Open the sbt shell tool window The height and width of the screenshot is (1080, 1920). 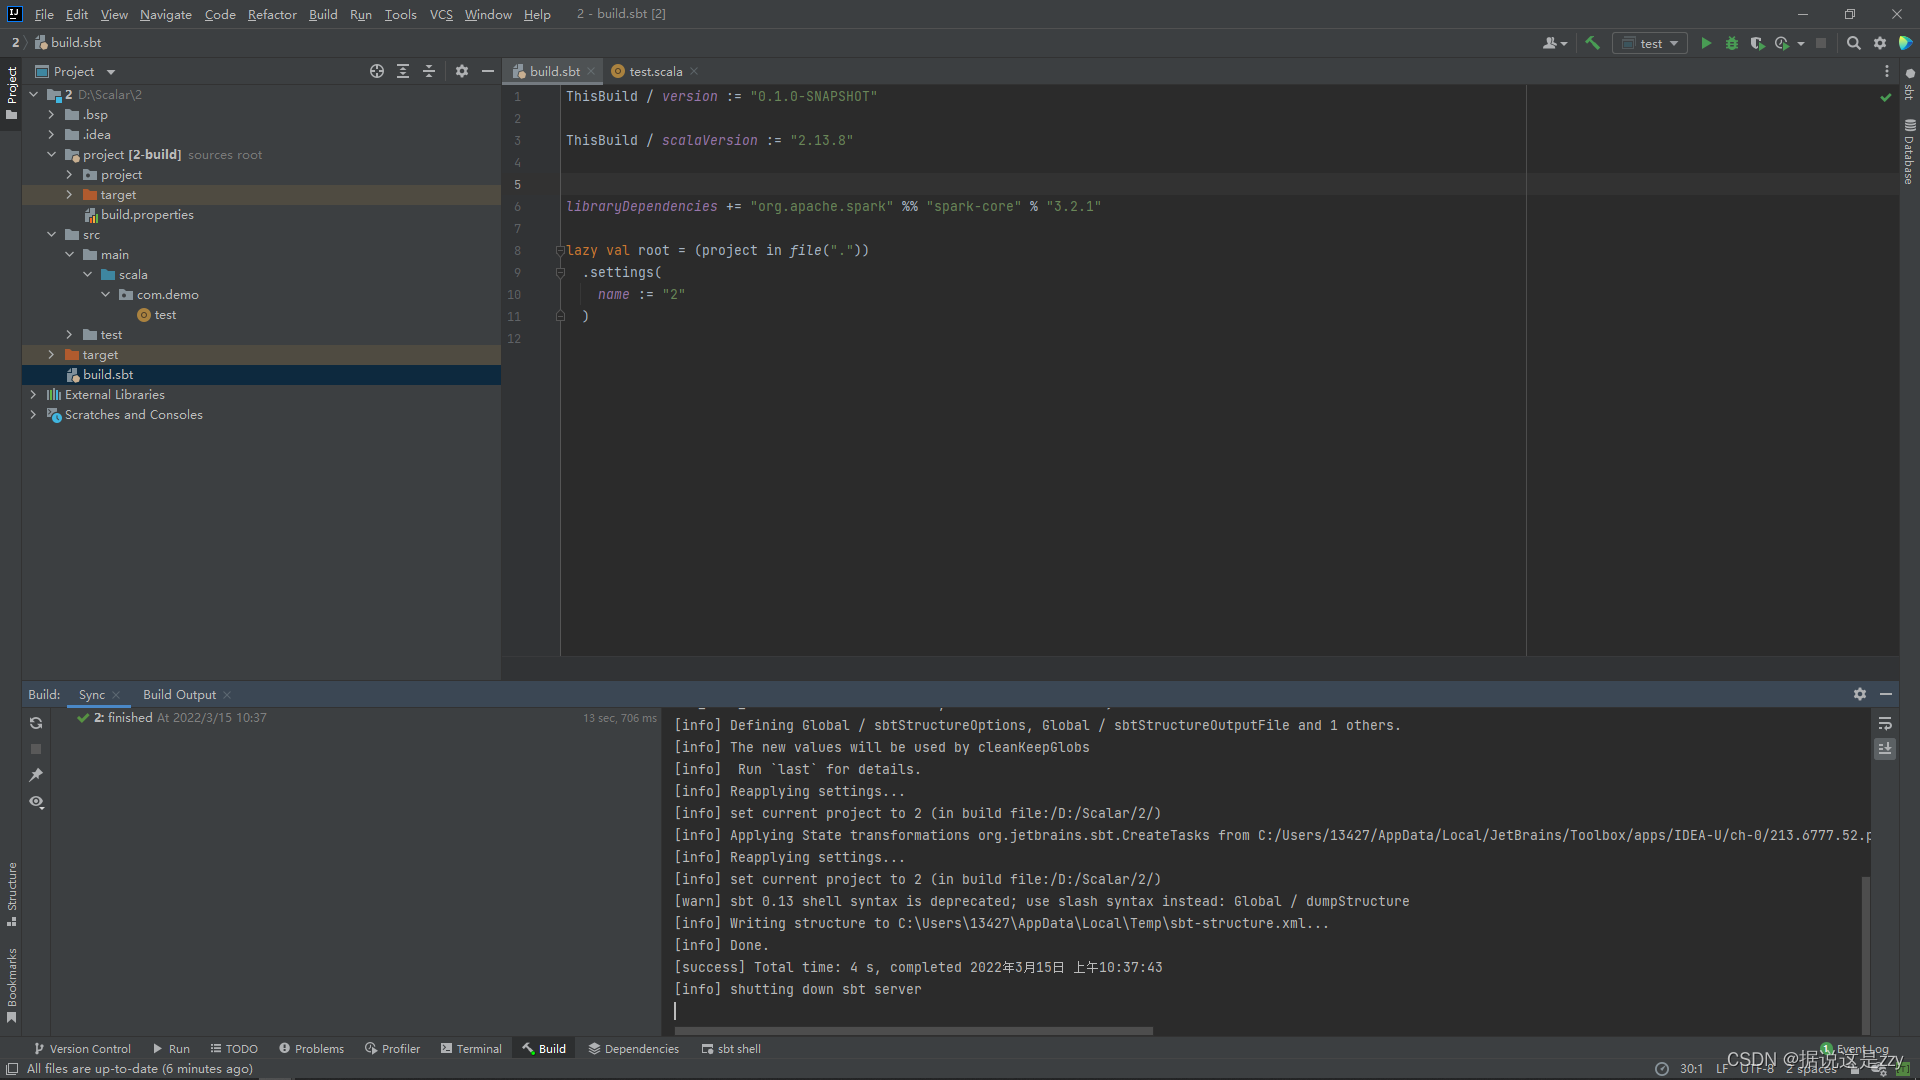click(731, 1049)
